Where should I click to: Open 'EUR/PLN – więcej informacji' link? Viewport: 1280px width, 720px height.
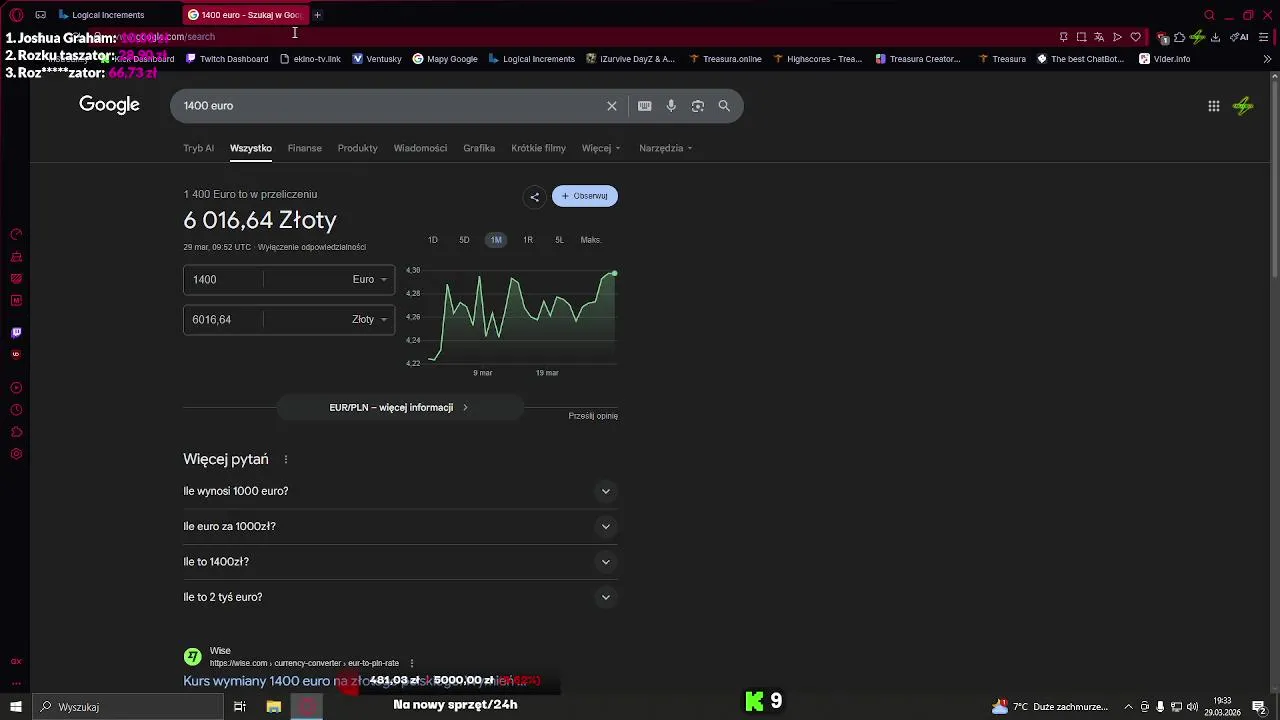tap(399, 408)
